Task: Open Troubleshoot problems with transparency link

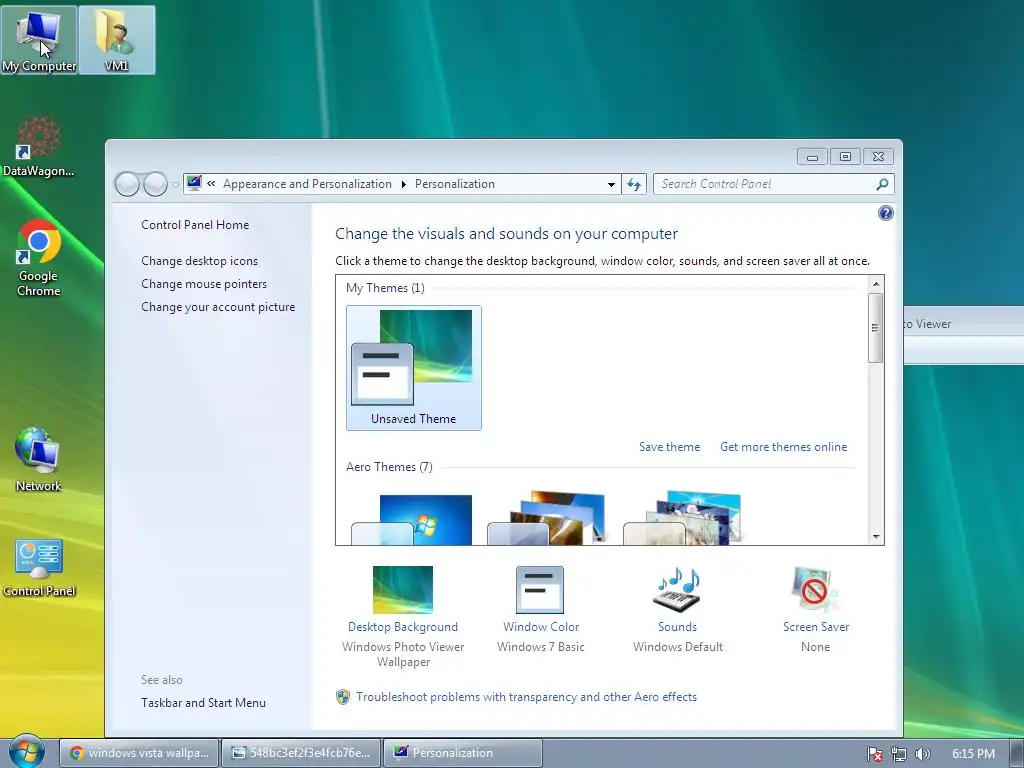Action: pos(526,697)
